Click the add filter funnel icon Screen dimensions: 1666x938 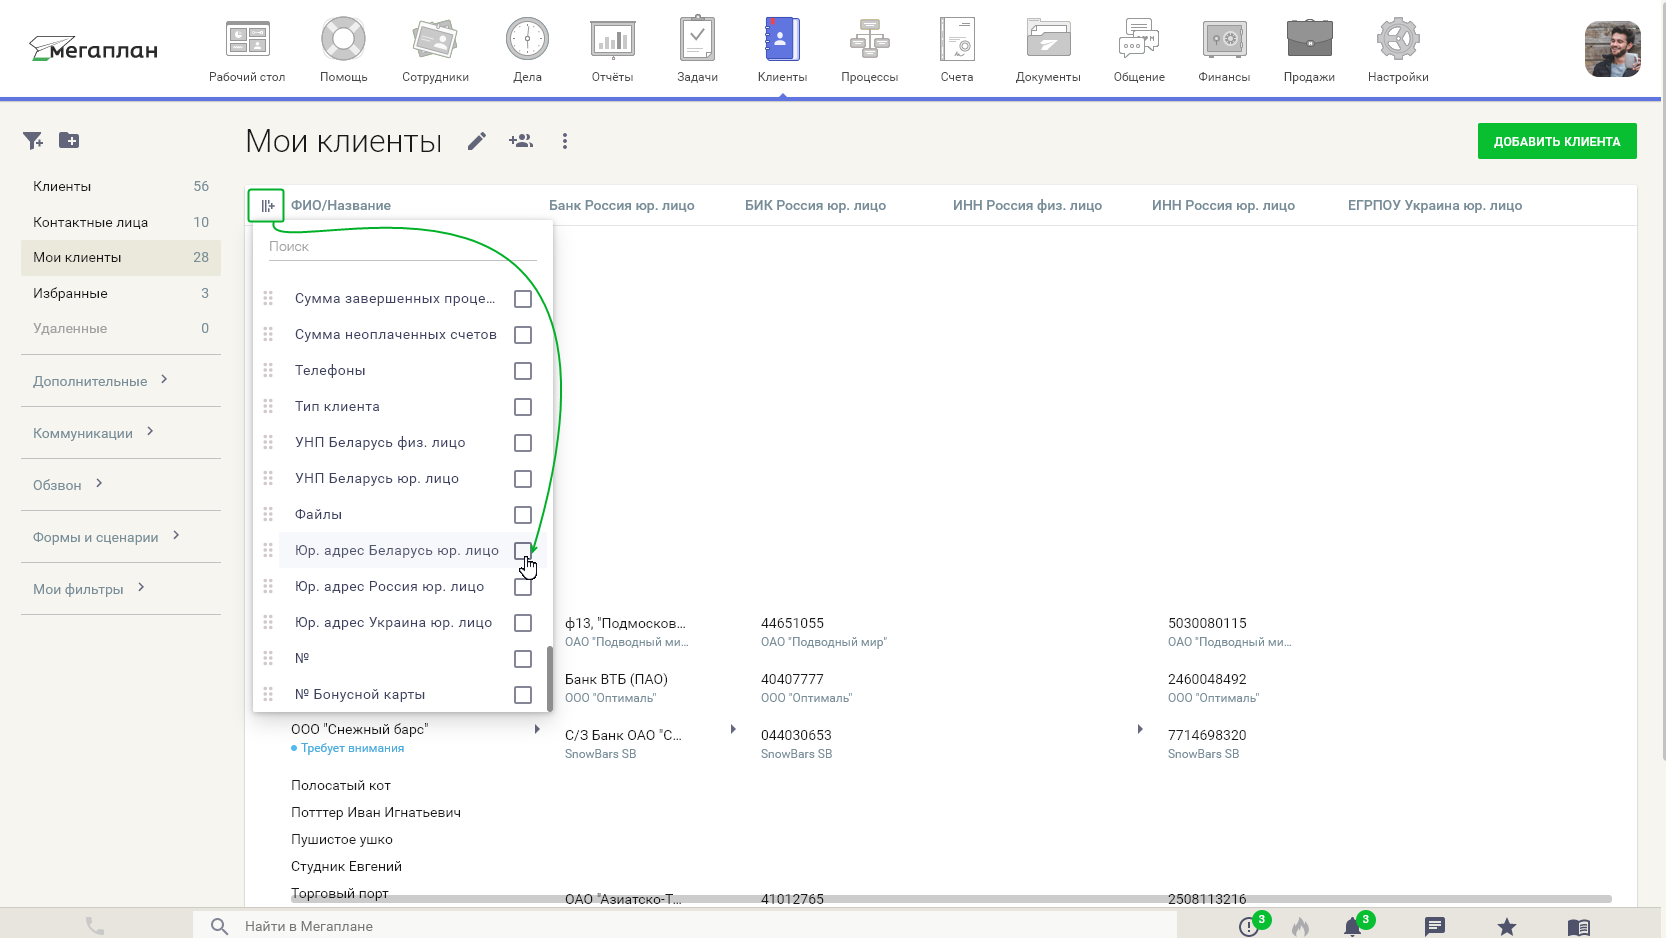pyautogui.click(x=33, y=141)
